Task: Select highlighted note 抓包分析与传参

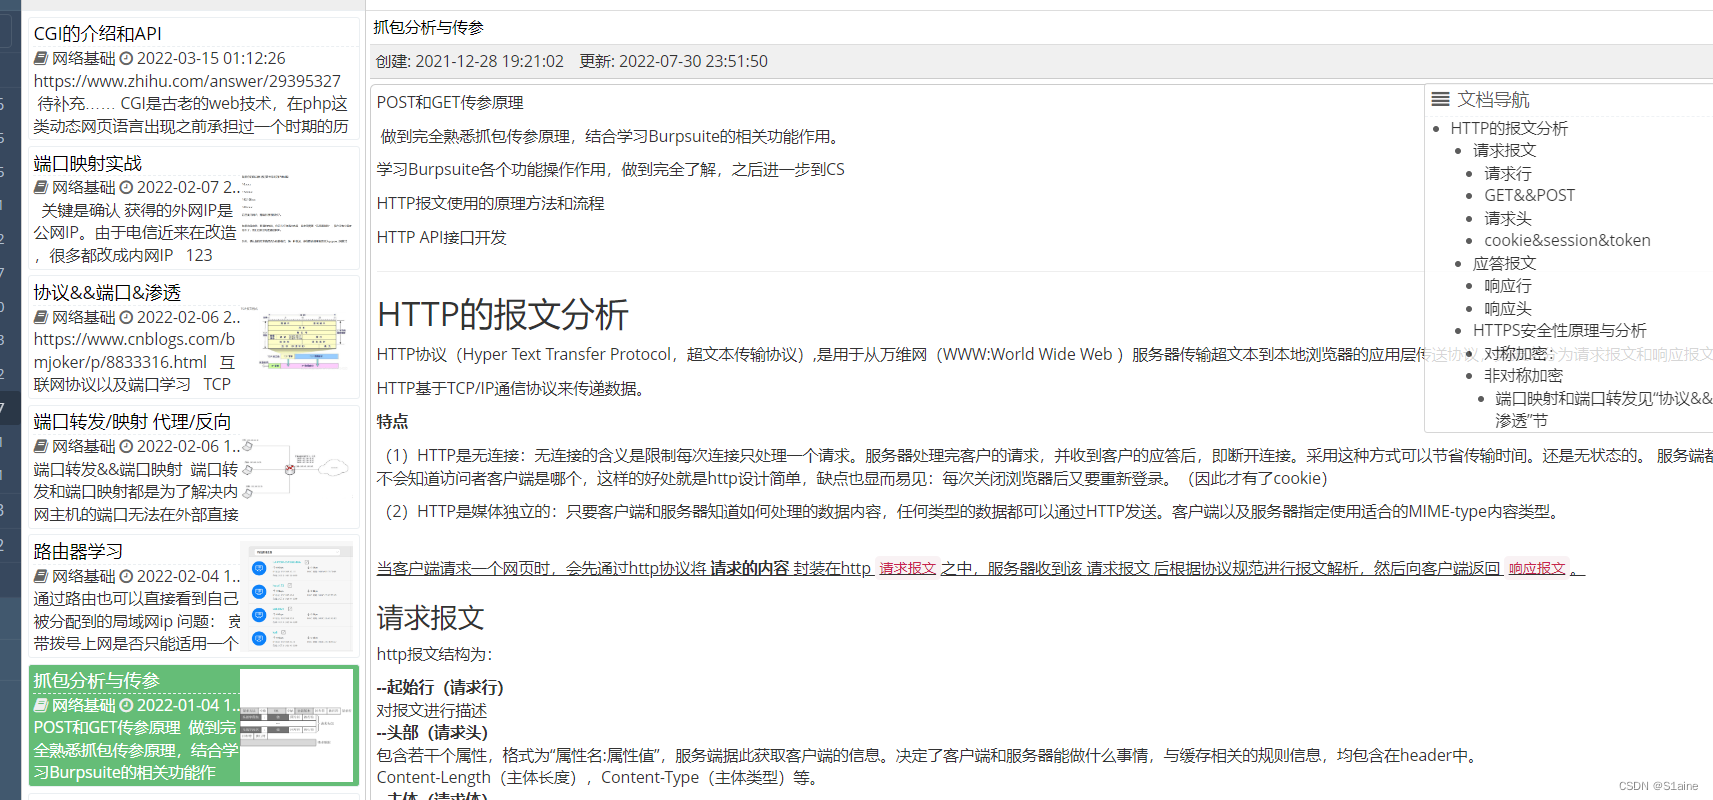Action: point(193,725)
